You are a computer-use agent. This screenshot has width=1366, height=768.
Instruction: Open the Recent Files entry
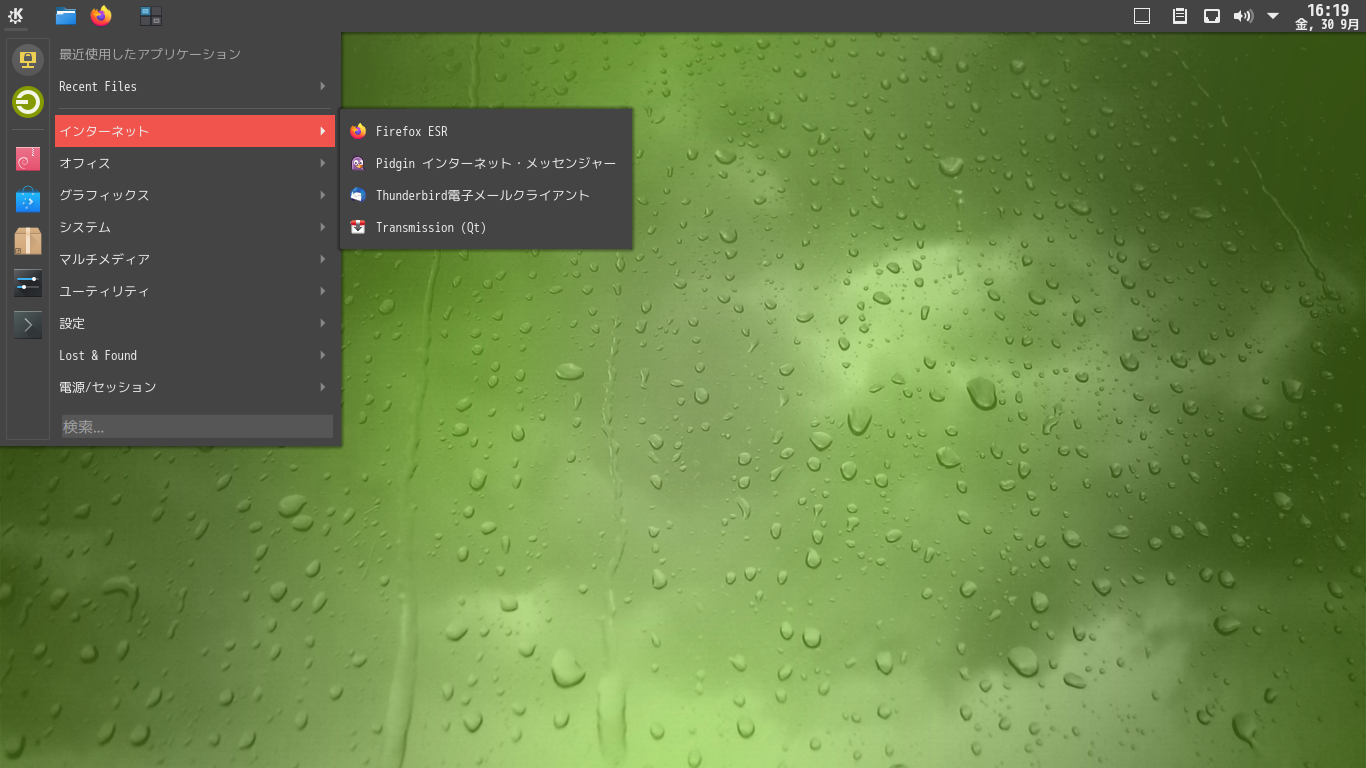[x=195, y=87]
